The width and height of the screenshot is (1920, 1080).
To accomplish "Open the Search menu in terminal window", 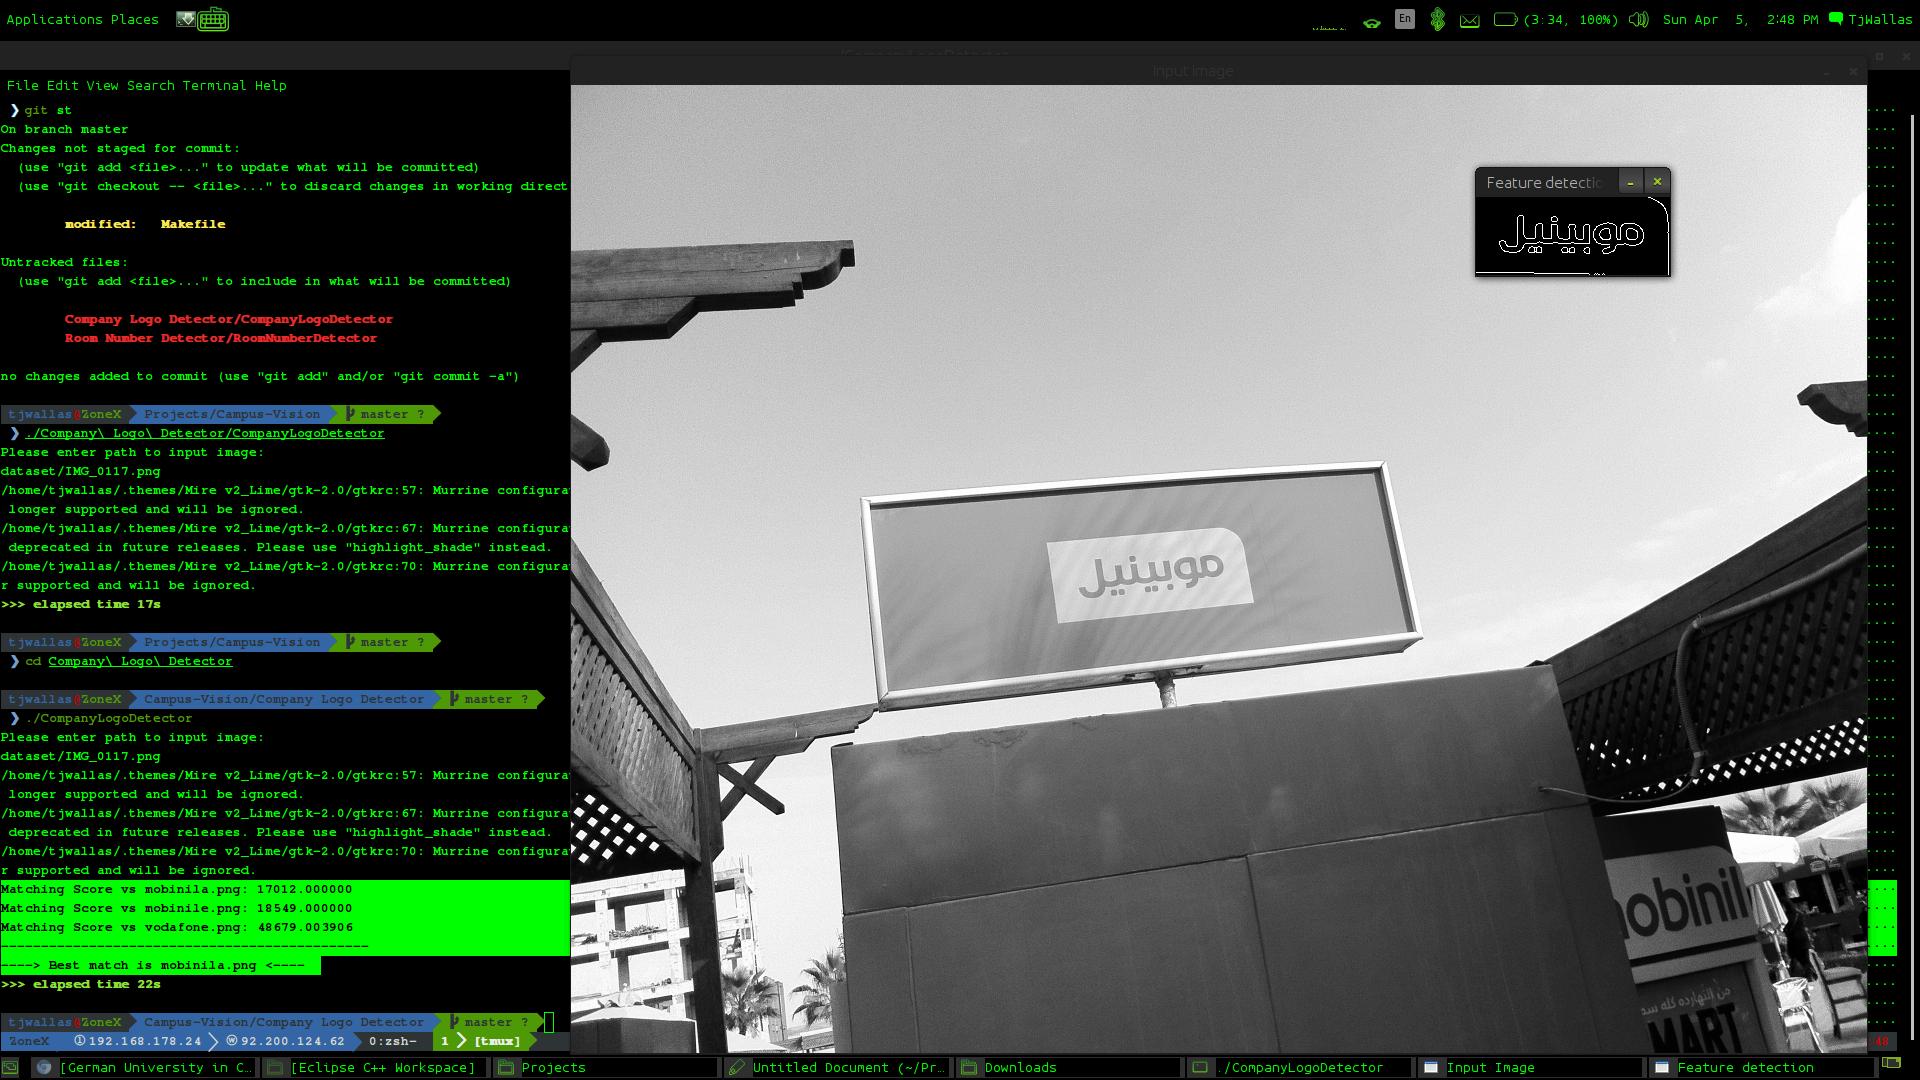I will pyautogui.click(x=150, y=85).
